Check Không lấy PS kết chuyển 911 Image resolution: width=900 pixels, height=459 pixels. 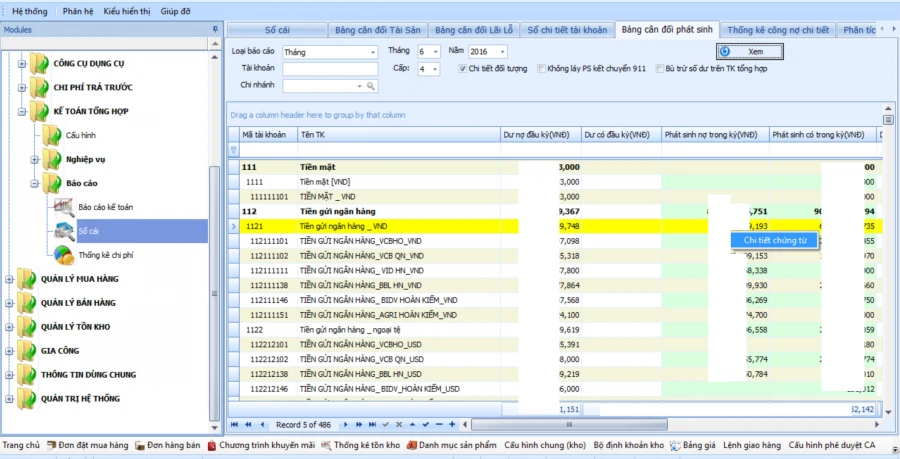coord(541,69)
